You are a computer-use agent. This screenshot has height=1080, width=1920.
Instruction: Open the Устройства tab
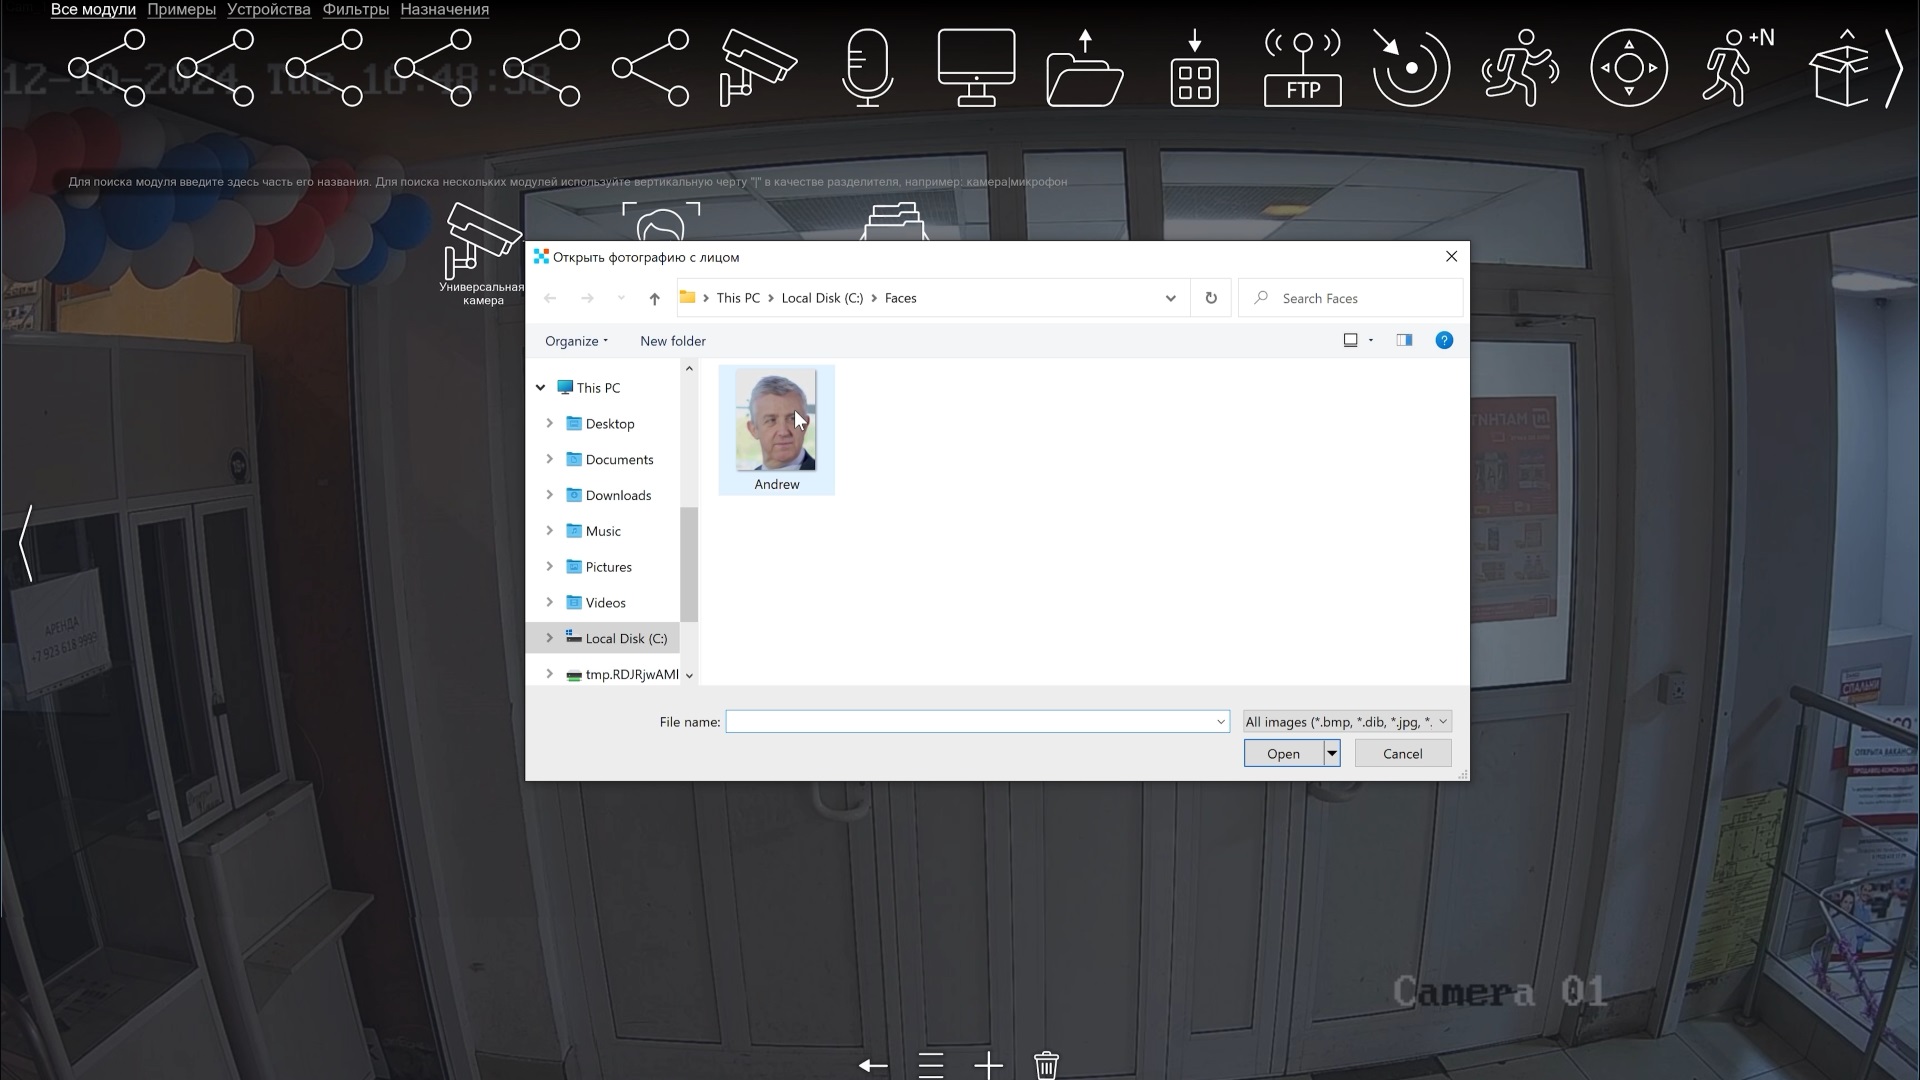tap(269, 10)
